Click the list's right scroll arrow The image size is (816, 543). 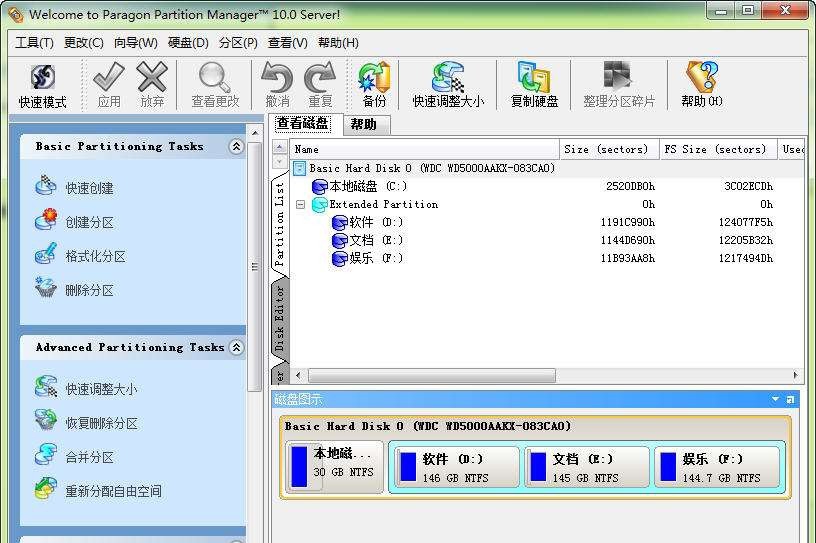(x=795, y=375)
